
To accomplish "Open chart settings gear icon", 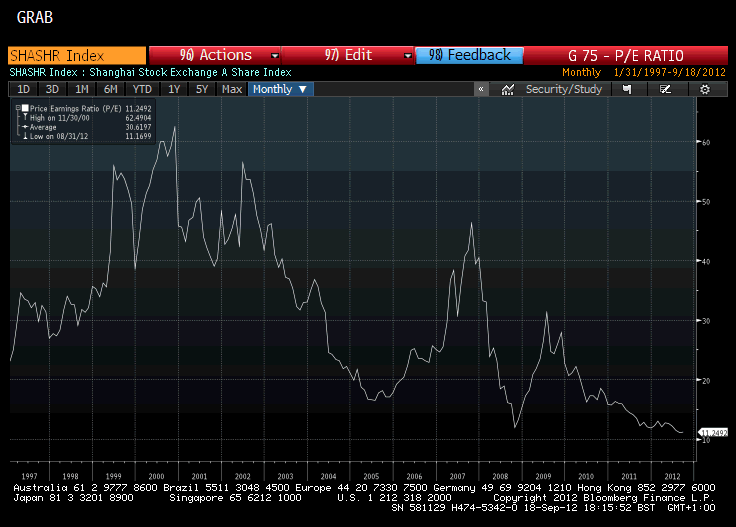I will (x=705, y=89).
